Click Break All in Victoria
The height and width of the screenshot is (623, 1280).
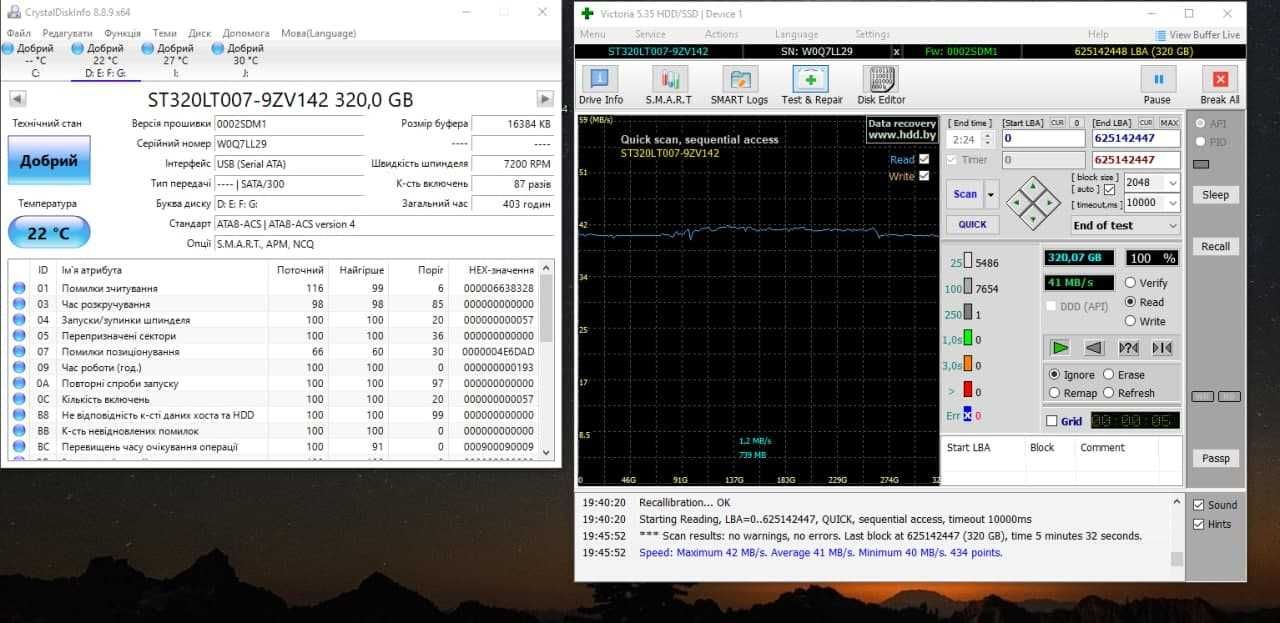pyautogui.click(x=1220, y=85)
